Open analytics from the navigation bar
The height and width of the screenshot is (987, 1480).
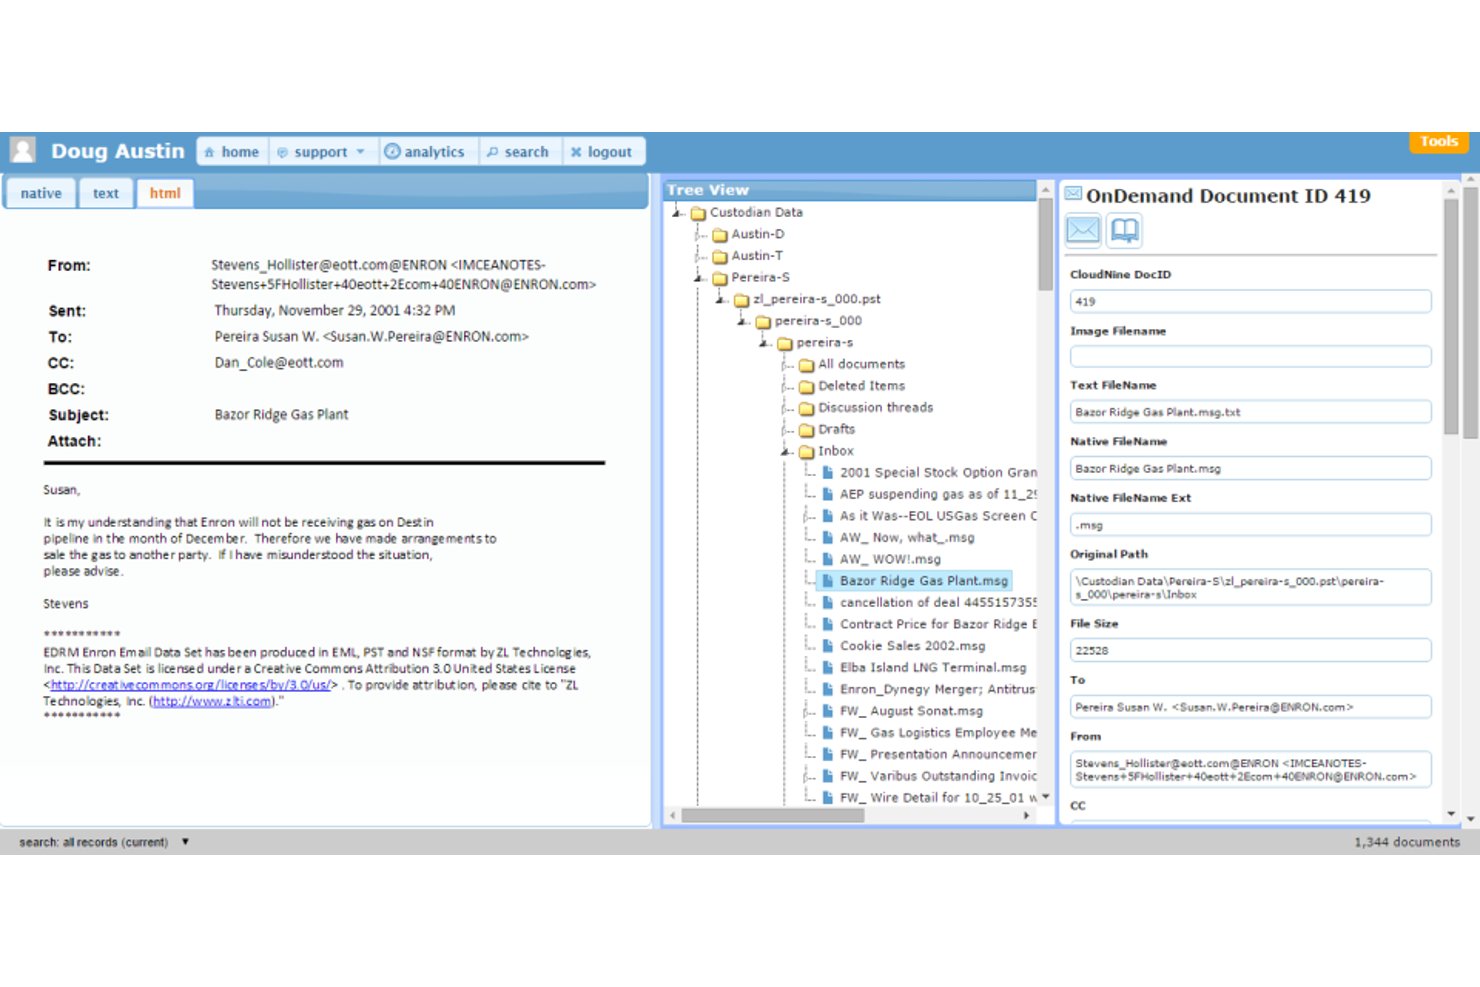(x=425, y=152)
